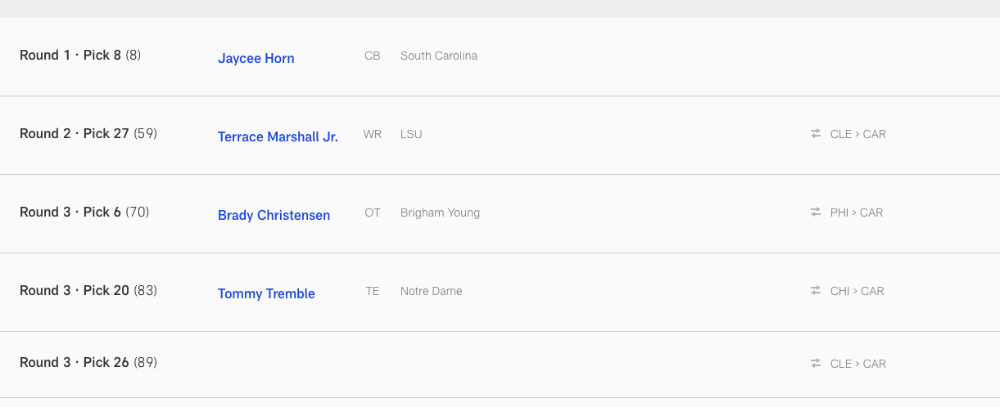Click CLE > CAR text in Marshall row
Screen dimensions: 1000x407
[858, 134]
